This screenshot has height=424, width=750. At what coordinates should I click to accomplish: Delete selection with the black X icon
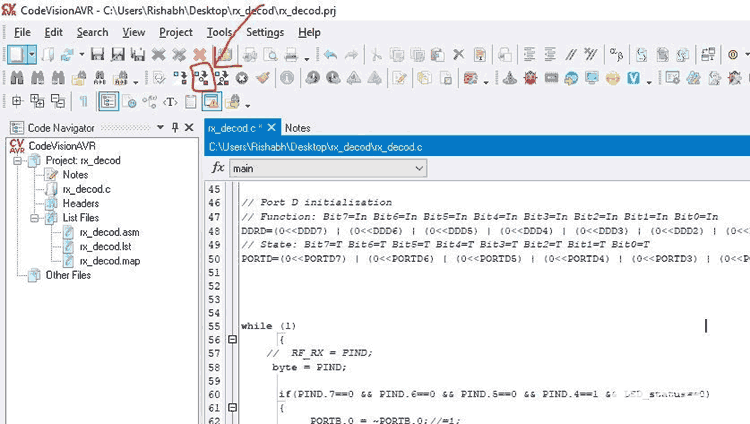459,55
